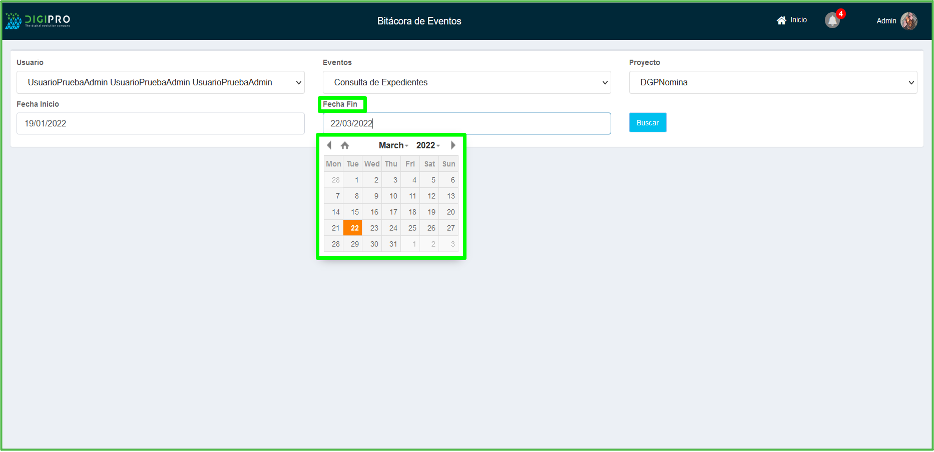Click the Fecha Fin date field
The width and height of the screenshot is (934, 452).
[466, 123]
